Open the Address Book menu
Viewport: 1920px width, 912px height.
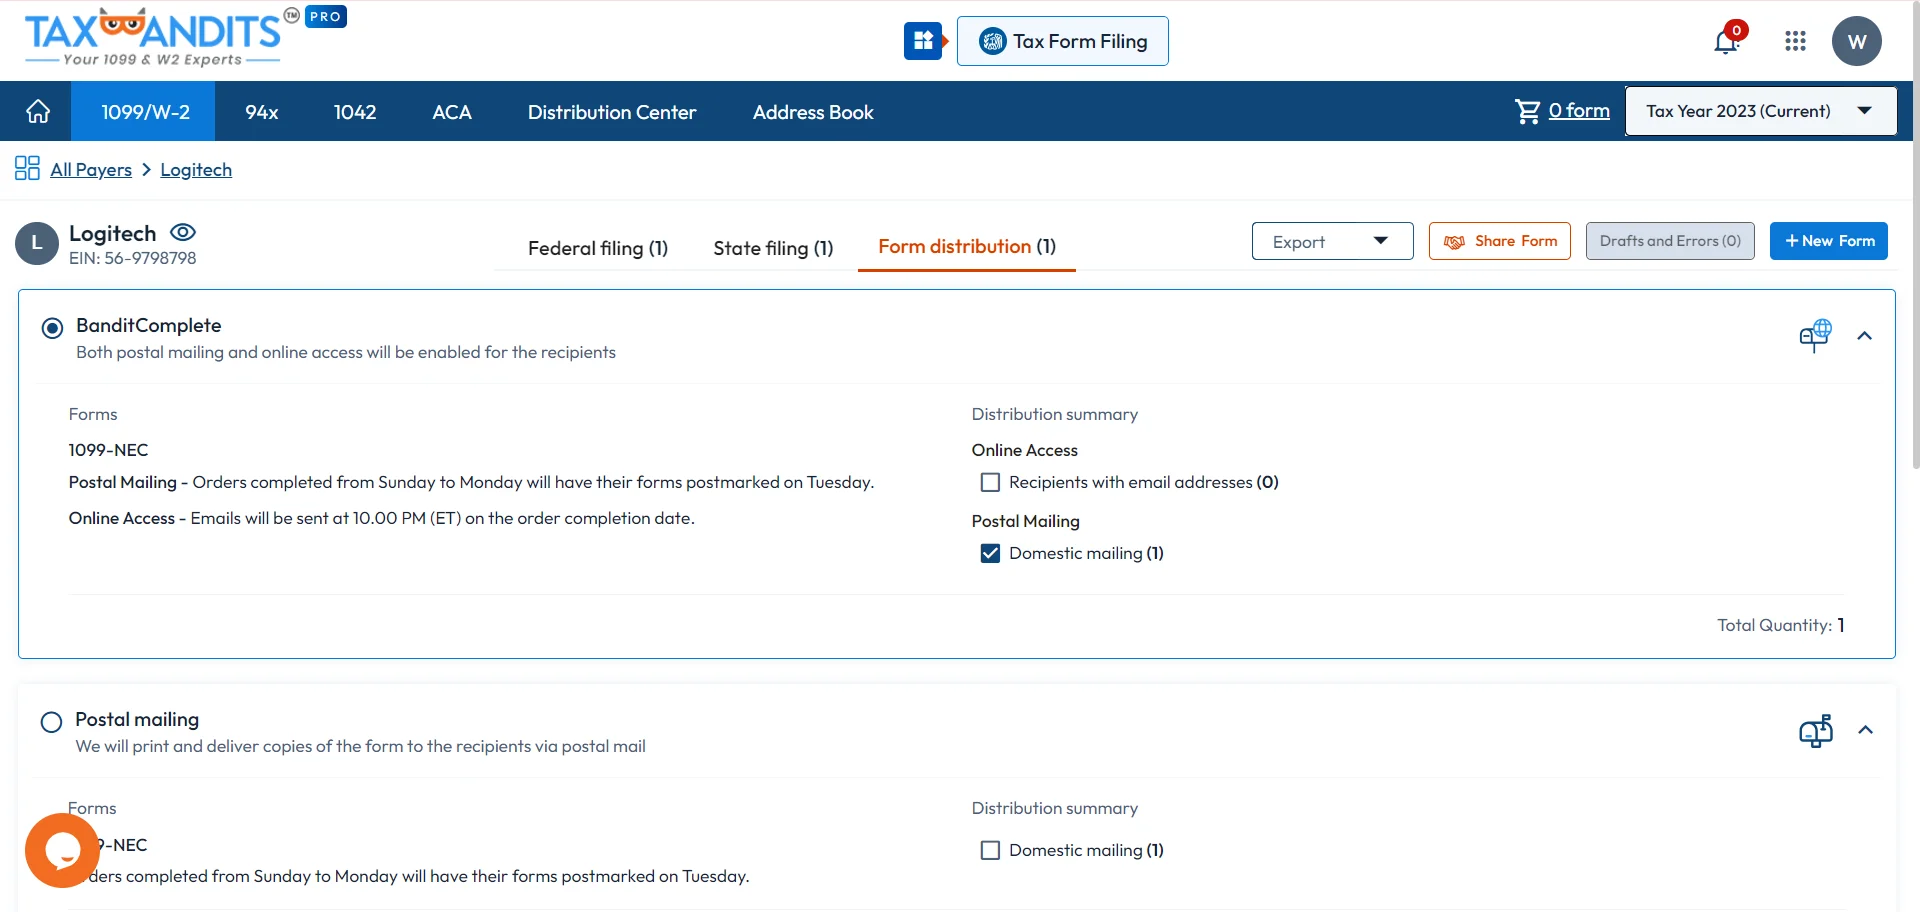tap(813, 112)
